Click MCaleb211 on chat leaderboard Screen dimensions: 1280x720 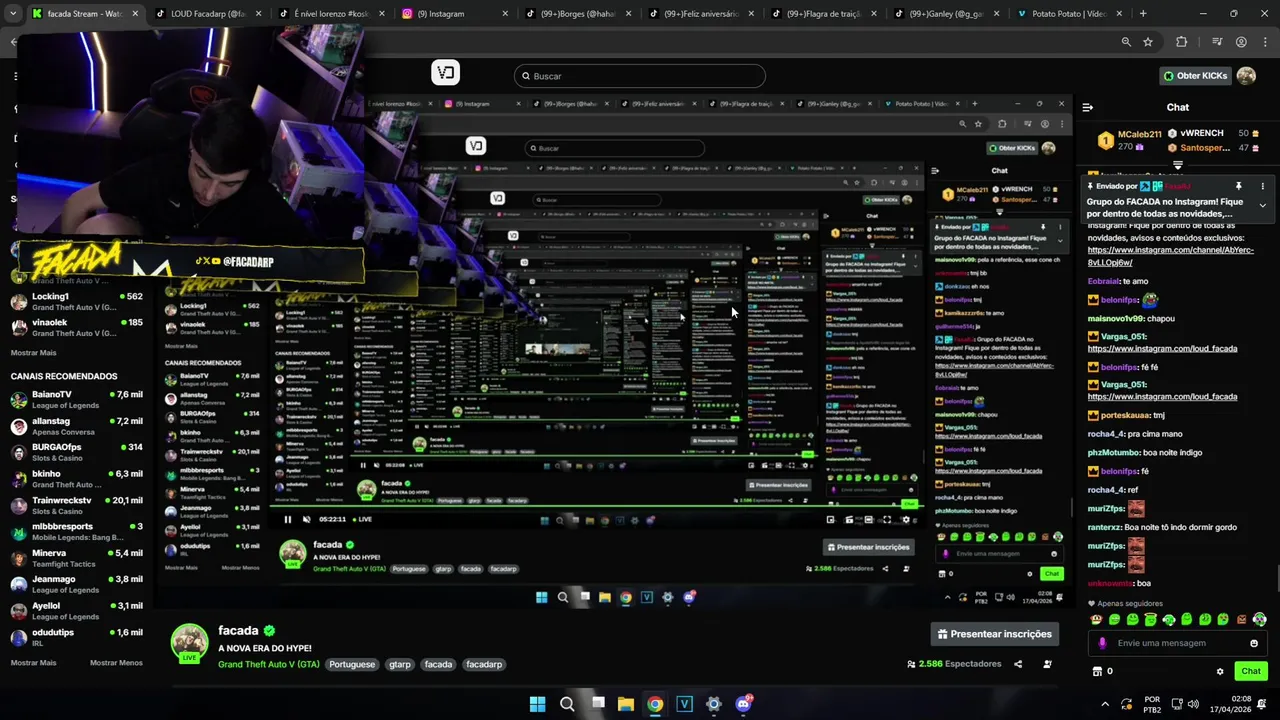[x=1140, y=134]
